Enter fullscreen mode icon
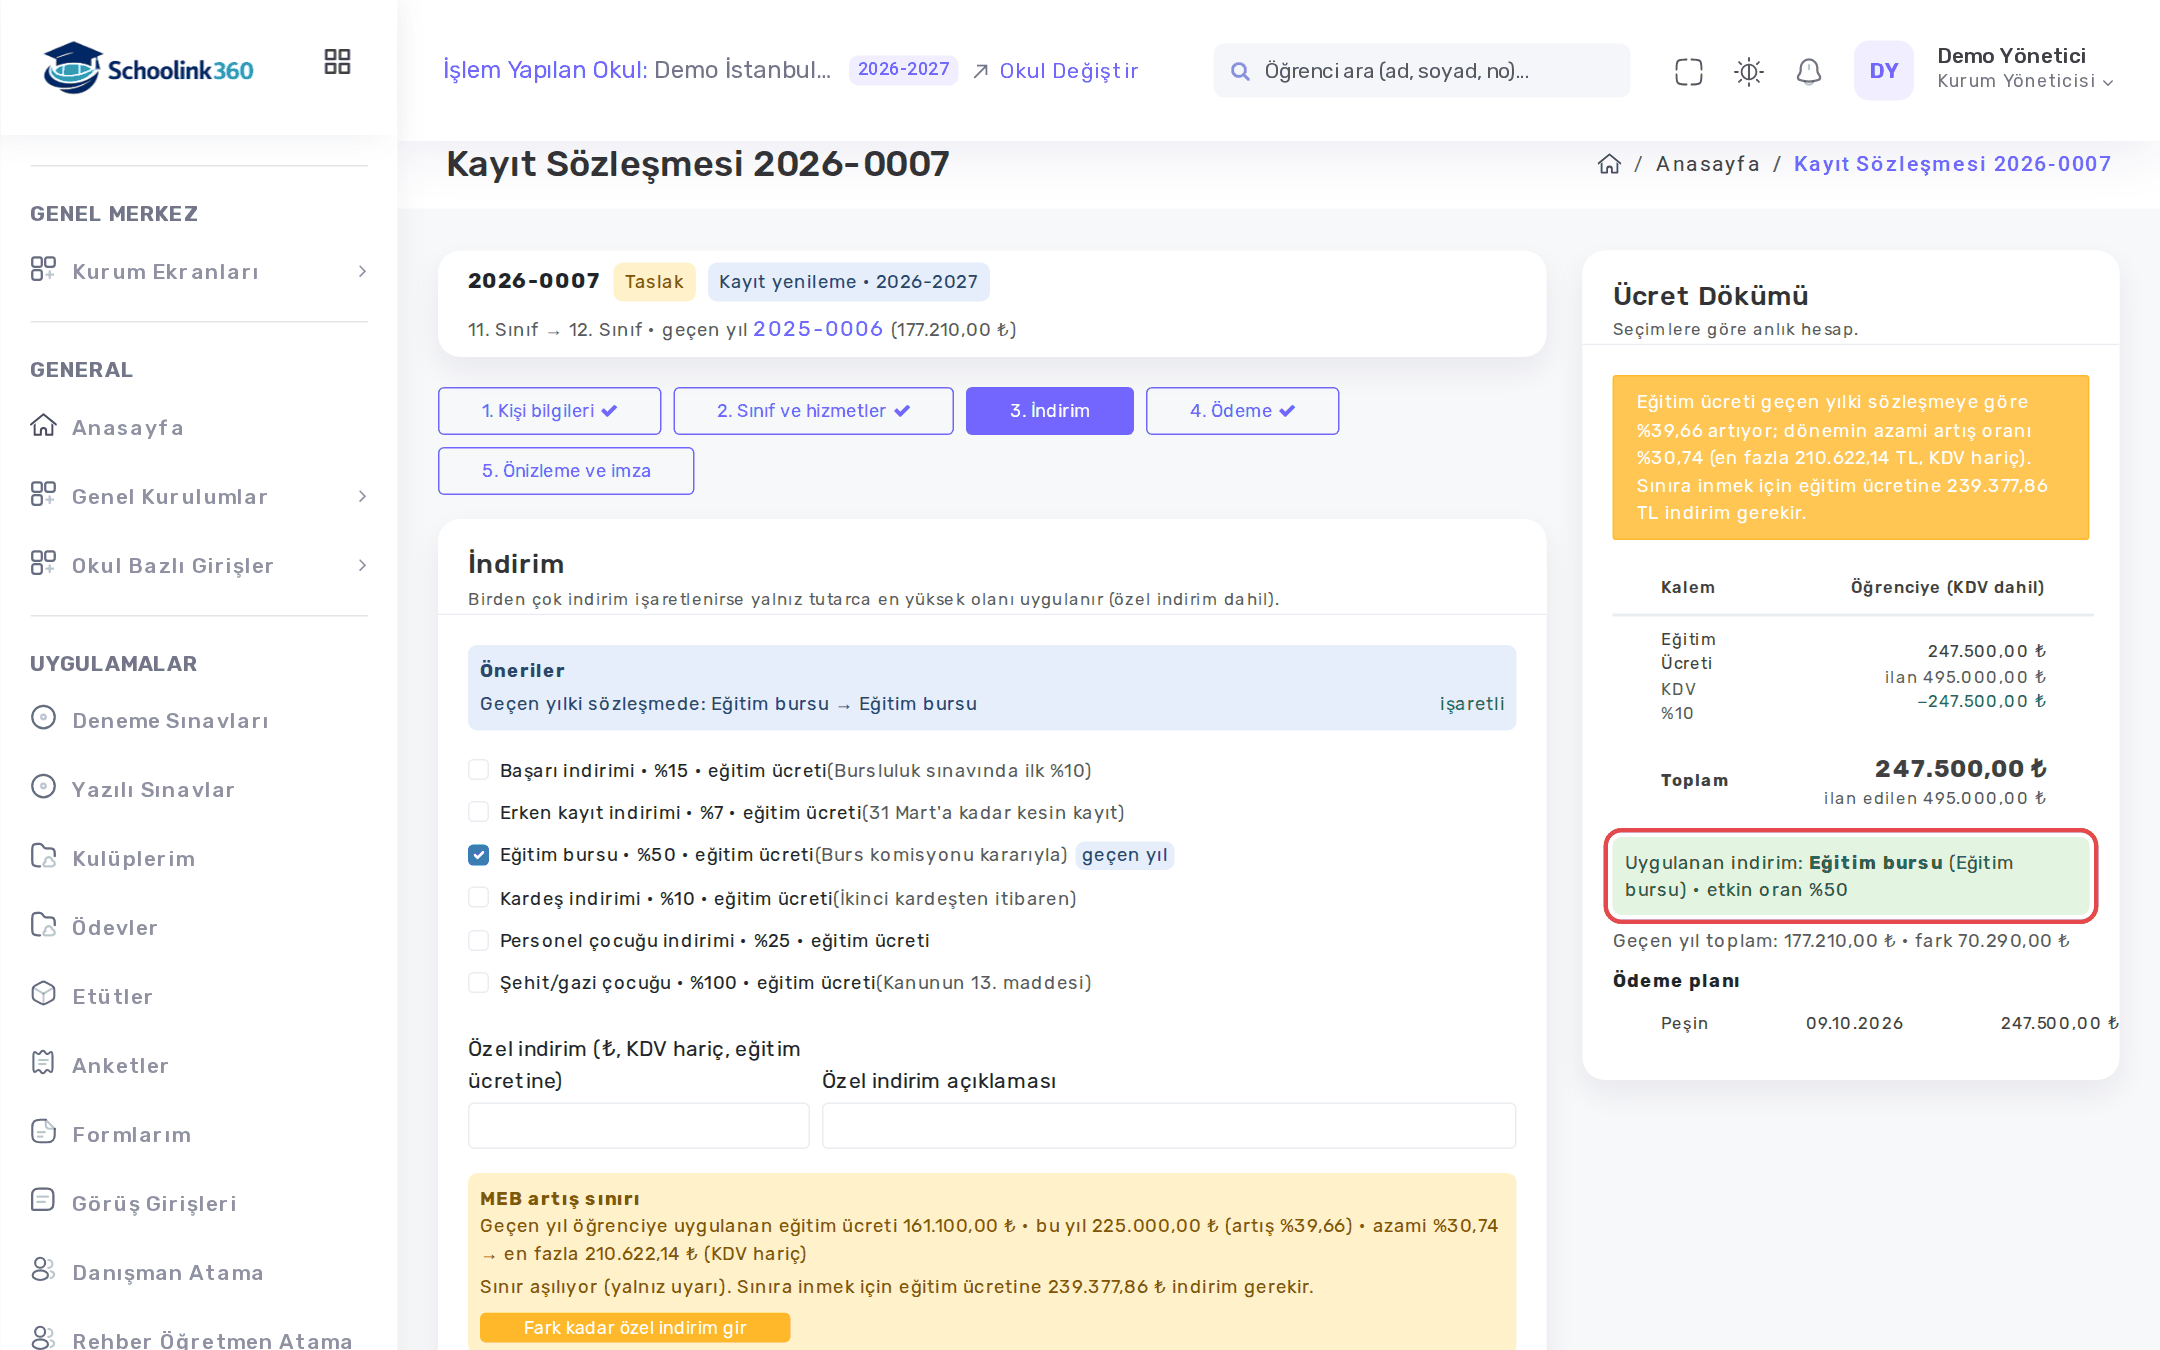Viewport: 2160px width, 1350px height. coord(1689,71)
